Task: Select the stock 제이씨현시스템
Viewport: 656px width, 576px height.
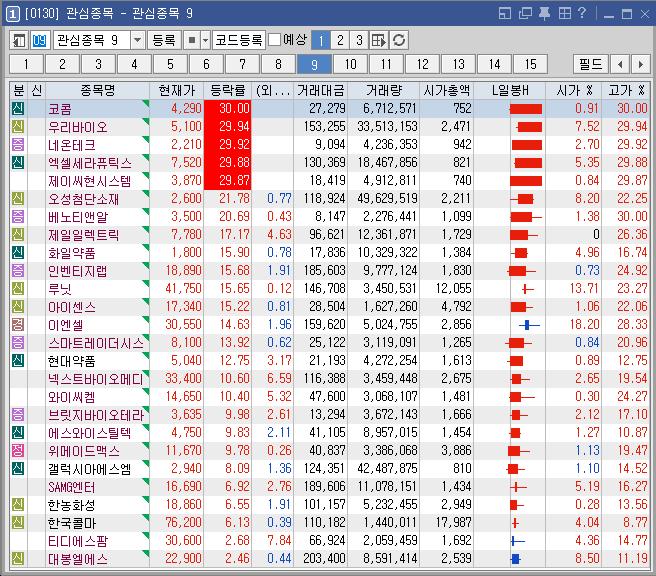Action: [90, 181]
